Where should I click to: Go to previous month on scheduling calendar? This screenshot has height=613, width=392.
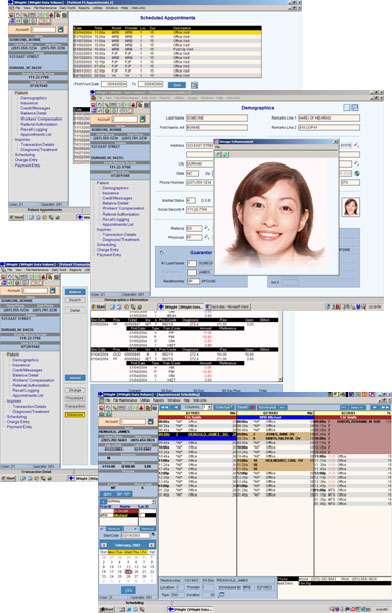point(104,545)
